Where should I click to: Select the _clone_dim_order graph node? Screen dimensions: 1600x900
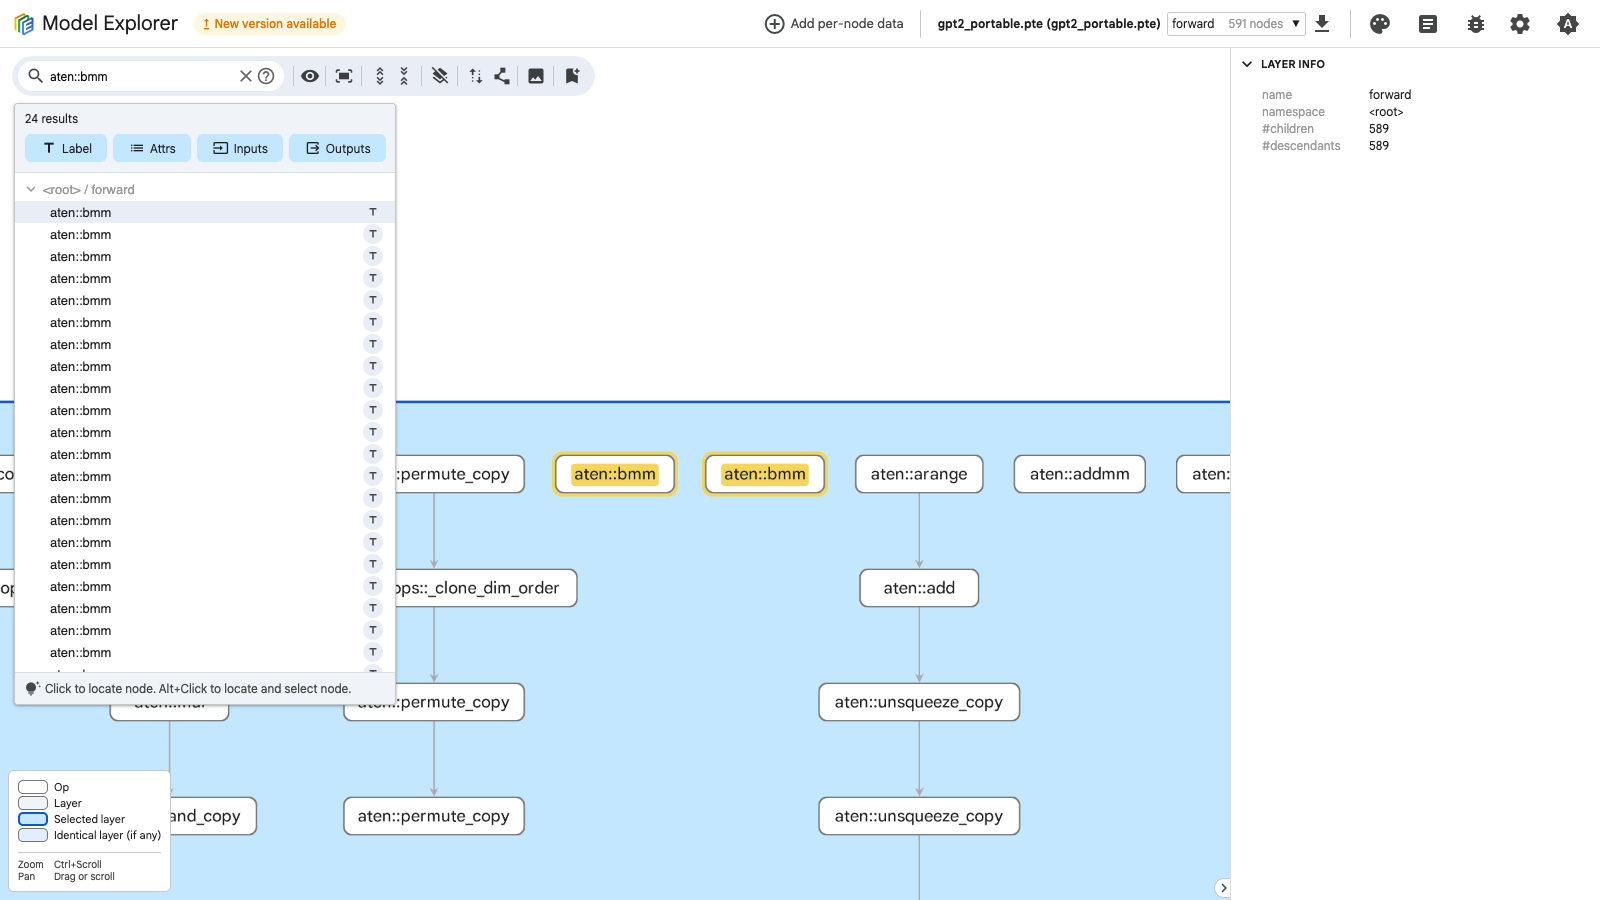[485, 588]
